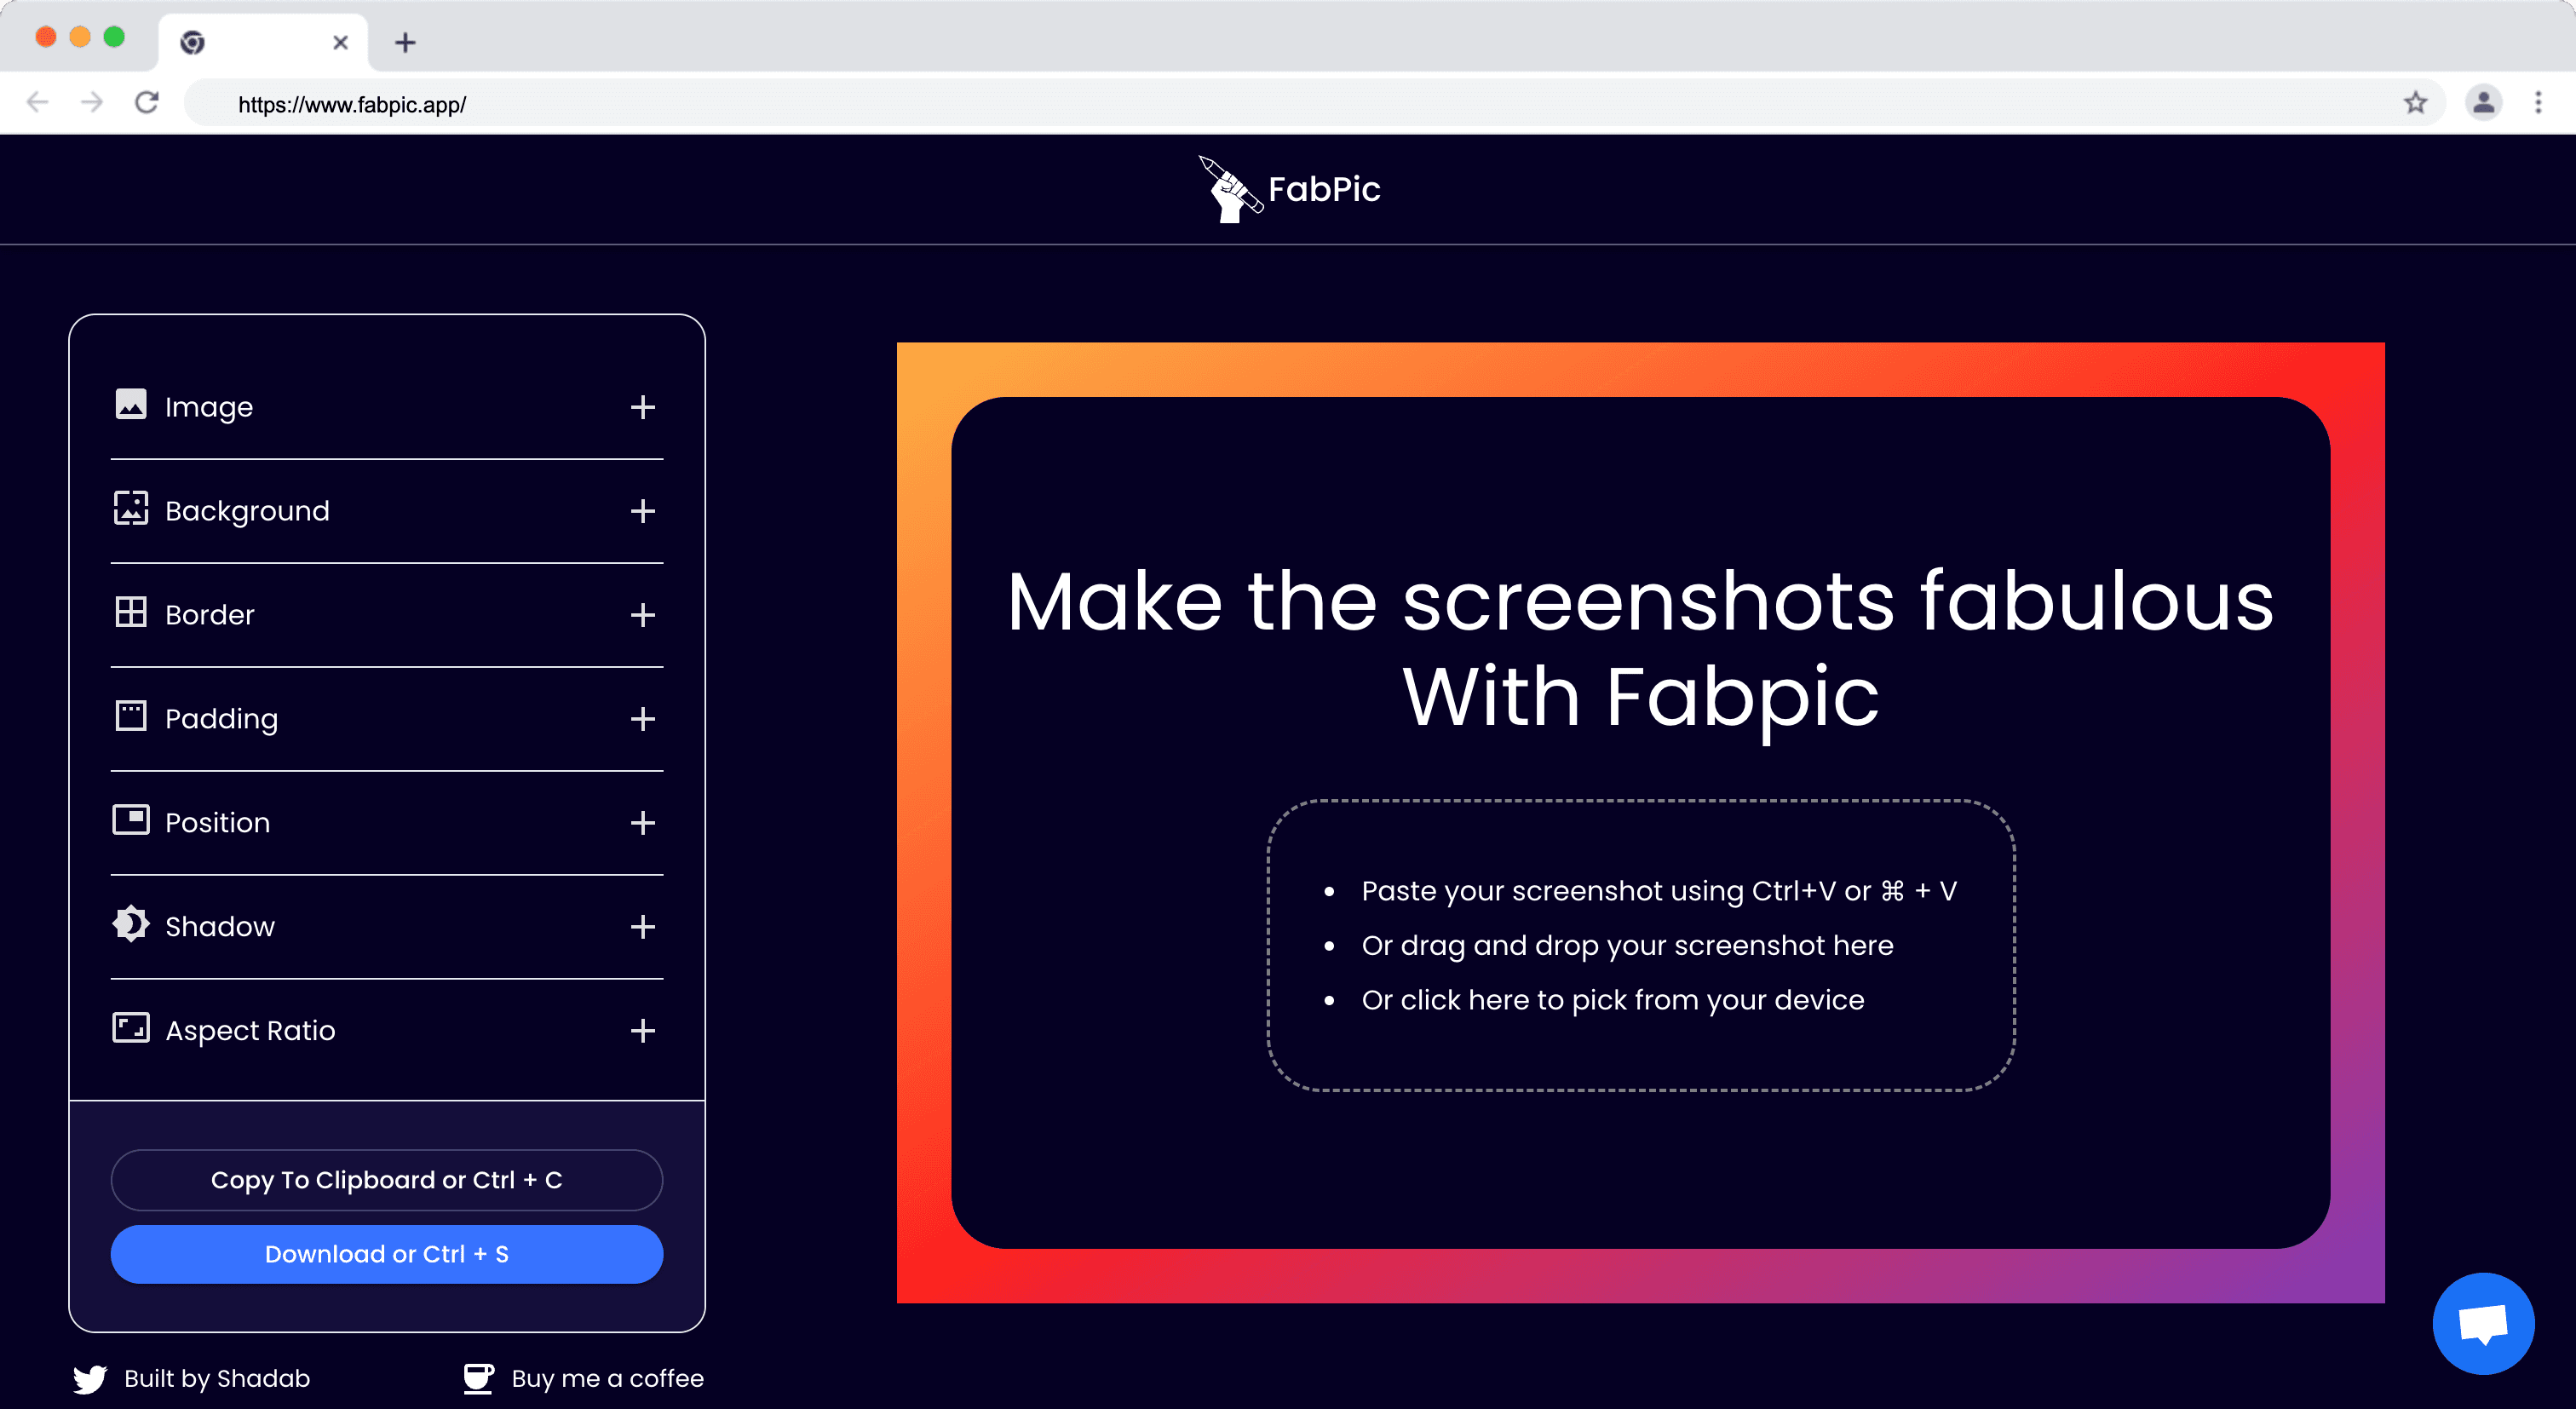Viewport: 2576px width, 1409px height.
Task: Select the Position label in sidebar
Action: coord(218,823)
